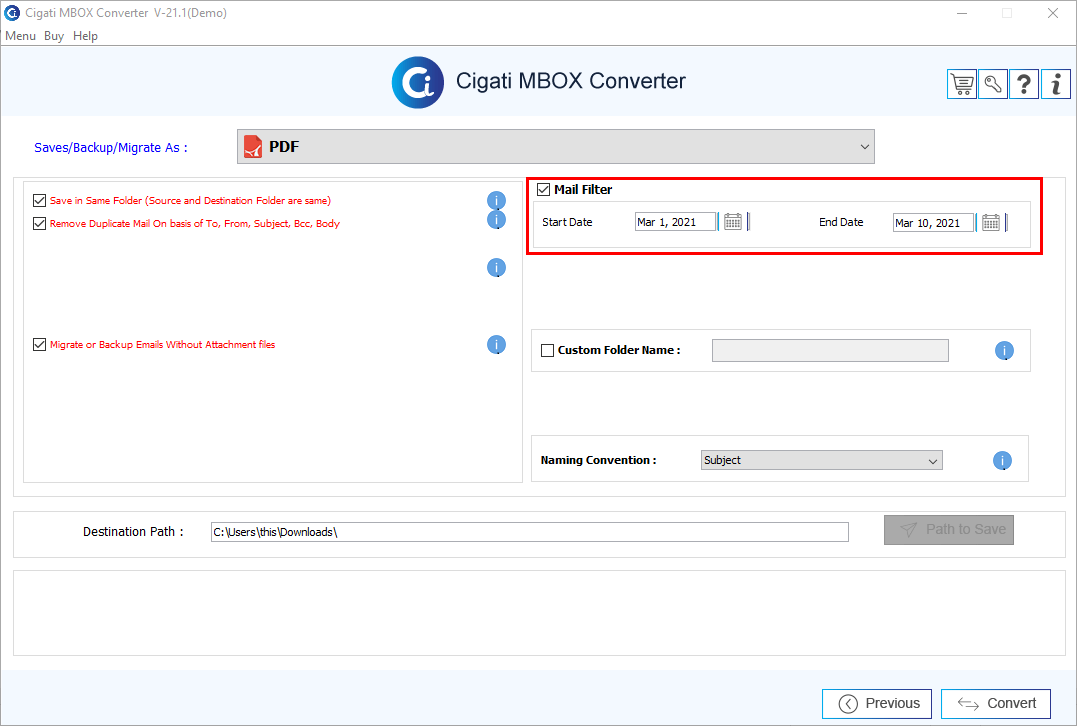The height and width of the screenshot is (726, 1077).
Task: Disable the Mail Filter checkbox
Action: [543, 190]
